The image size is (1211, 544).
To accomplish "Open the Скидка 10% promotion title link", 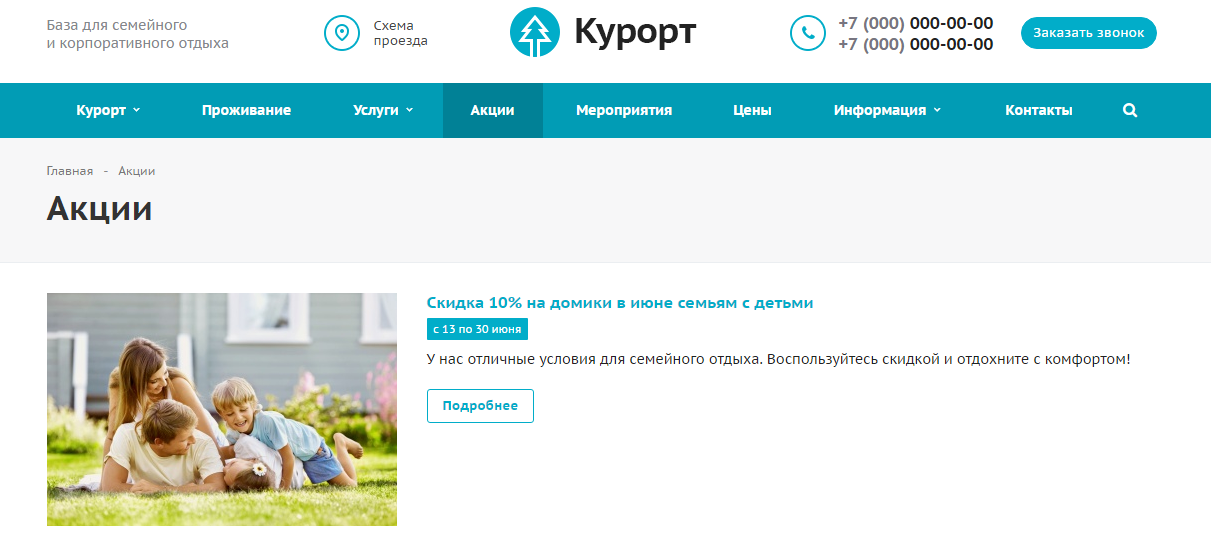I will click(x=620, y=302).
